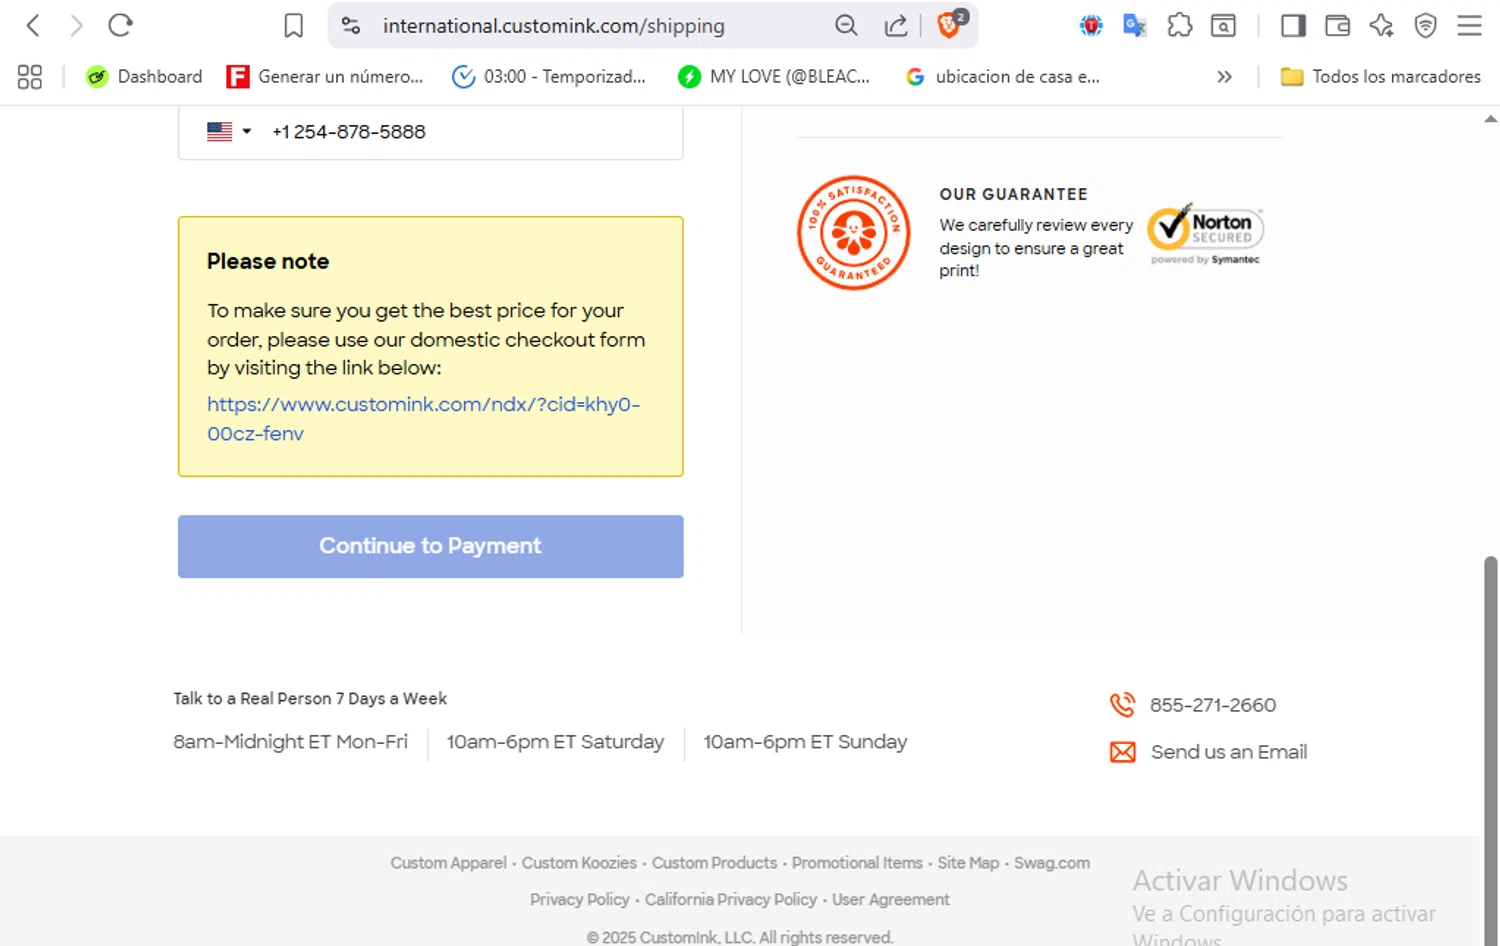Screen dimensions: 1500x946
Task: Open Brave Wallet icon
Action: 1337,25
